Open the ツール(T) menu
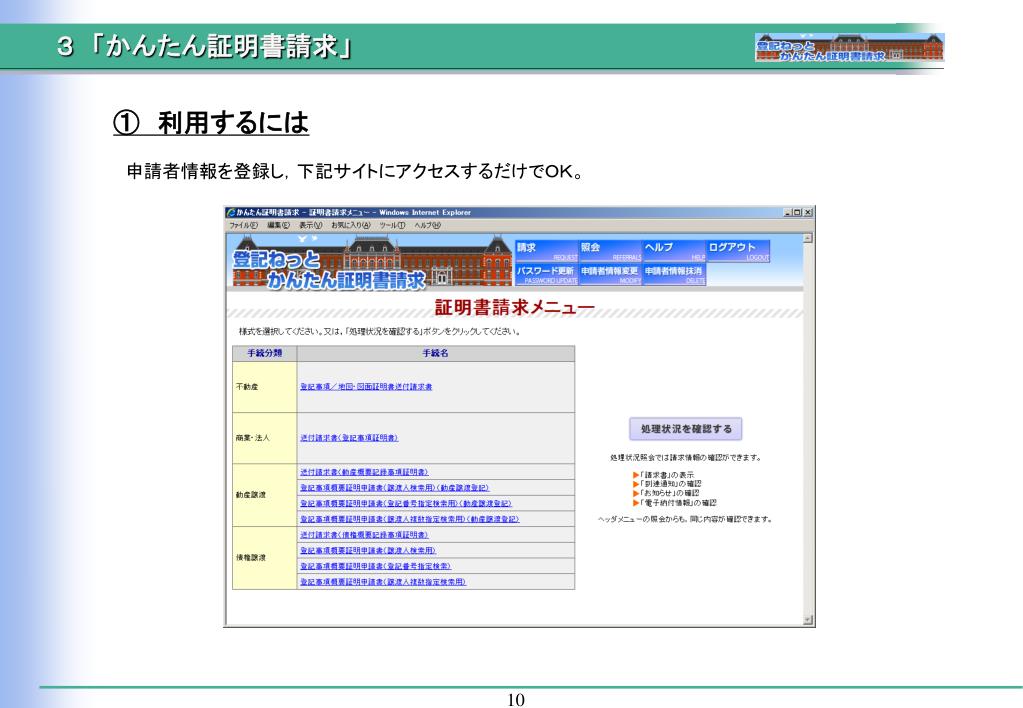The height and width of the screenshot is (708, 1023). (393, 226)
